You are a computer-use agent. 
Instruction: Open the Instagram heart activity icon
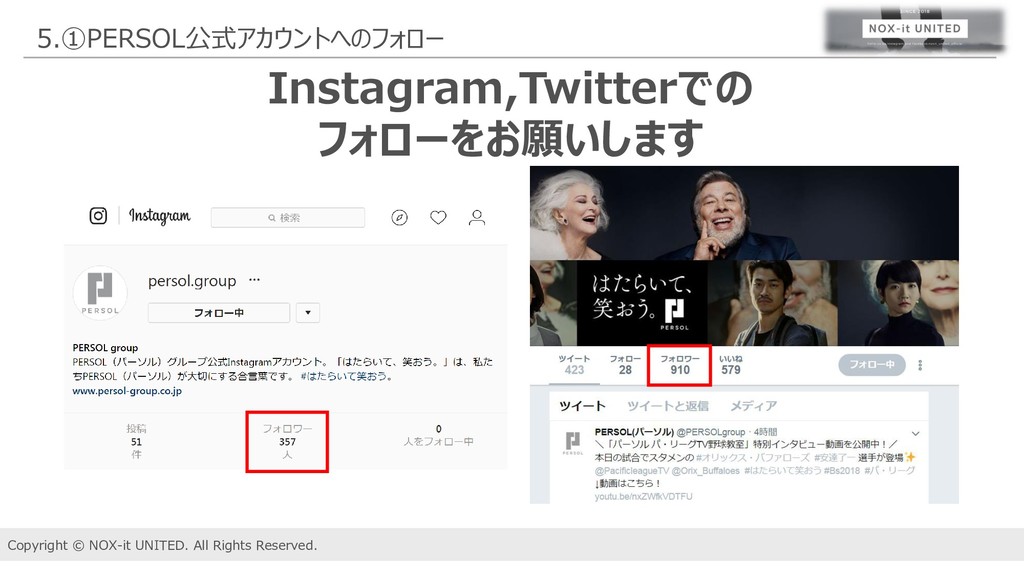pos(438,217)
